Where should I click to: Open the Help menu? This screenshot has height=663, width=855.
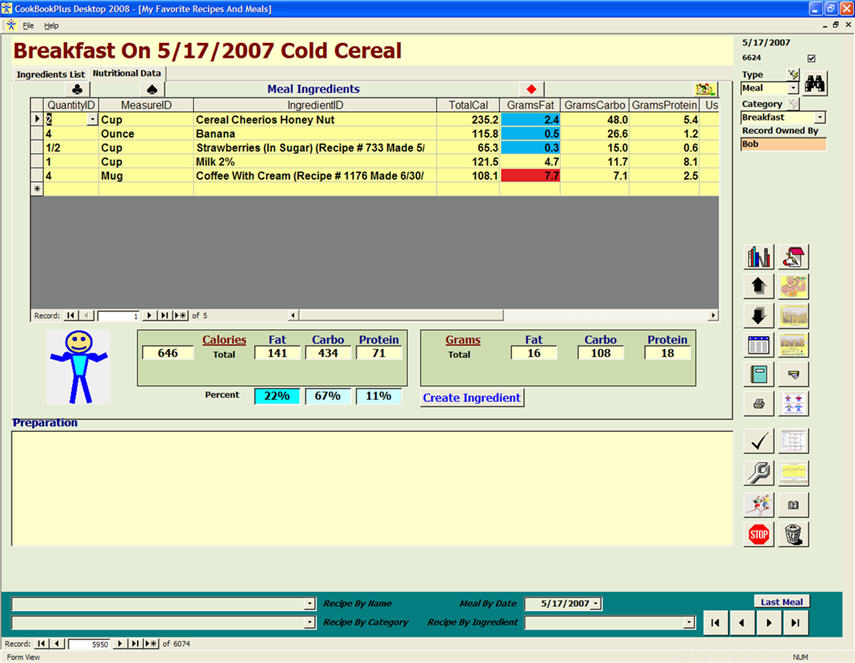click(51, 25)
